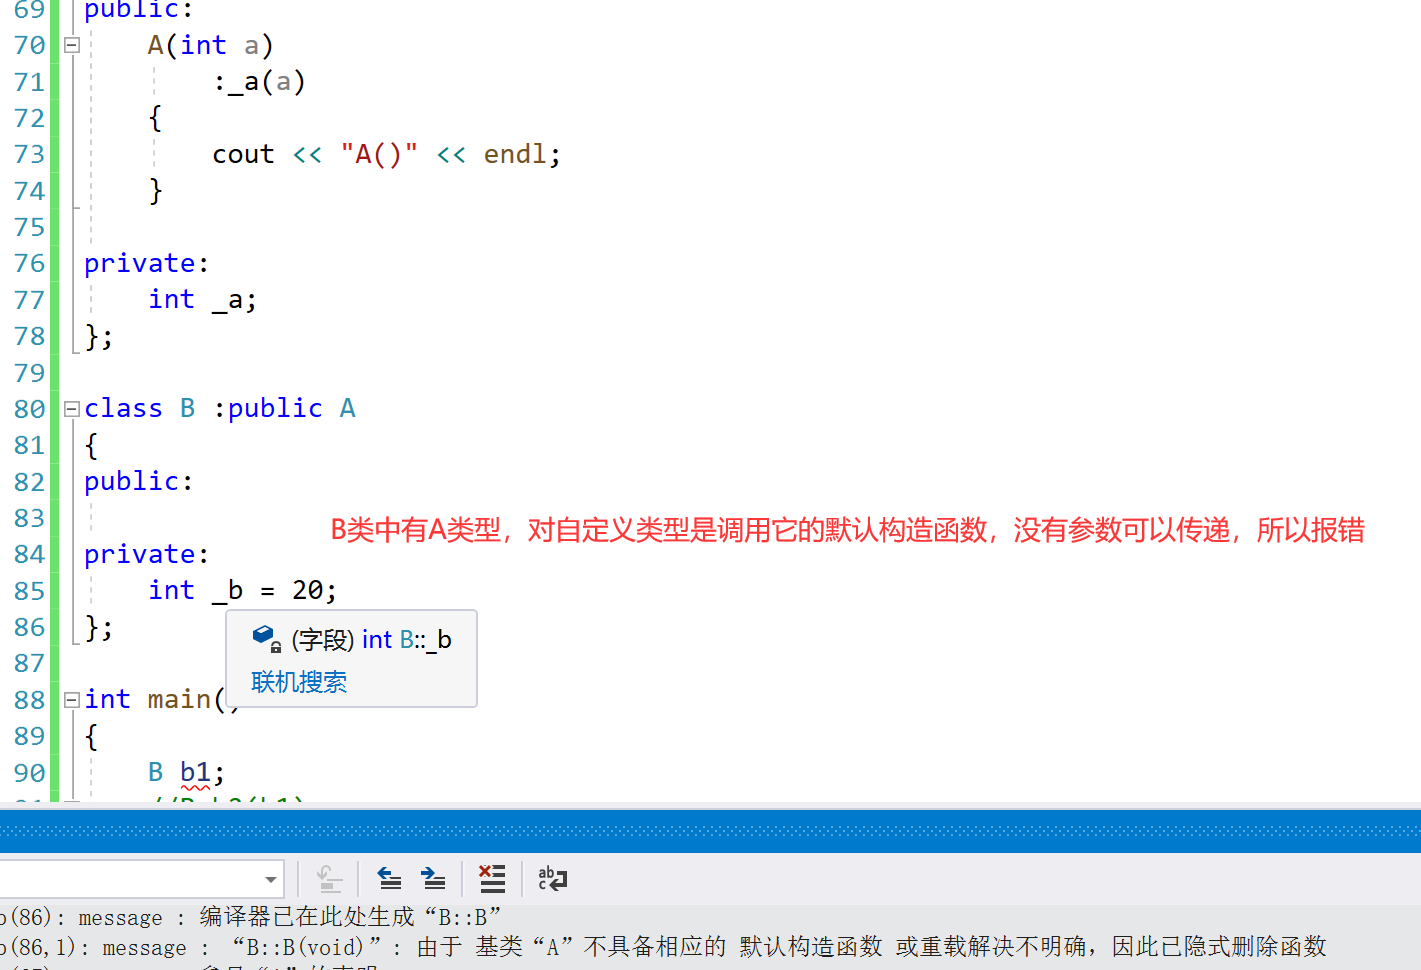Click the Find Message in Code icon
1421x970 pixels.
(x=330, y=879)
